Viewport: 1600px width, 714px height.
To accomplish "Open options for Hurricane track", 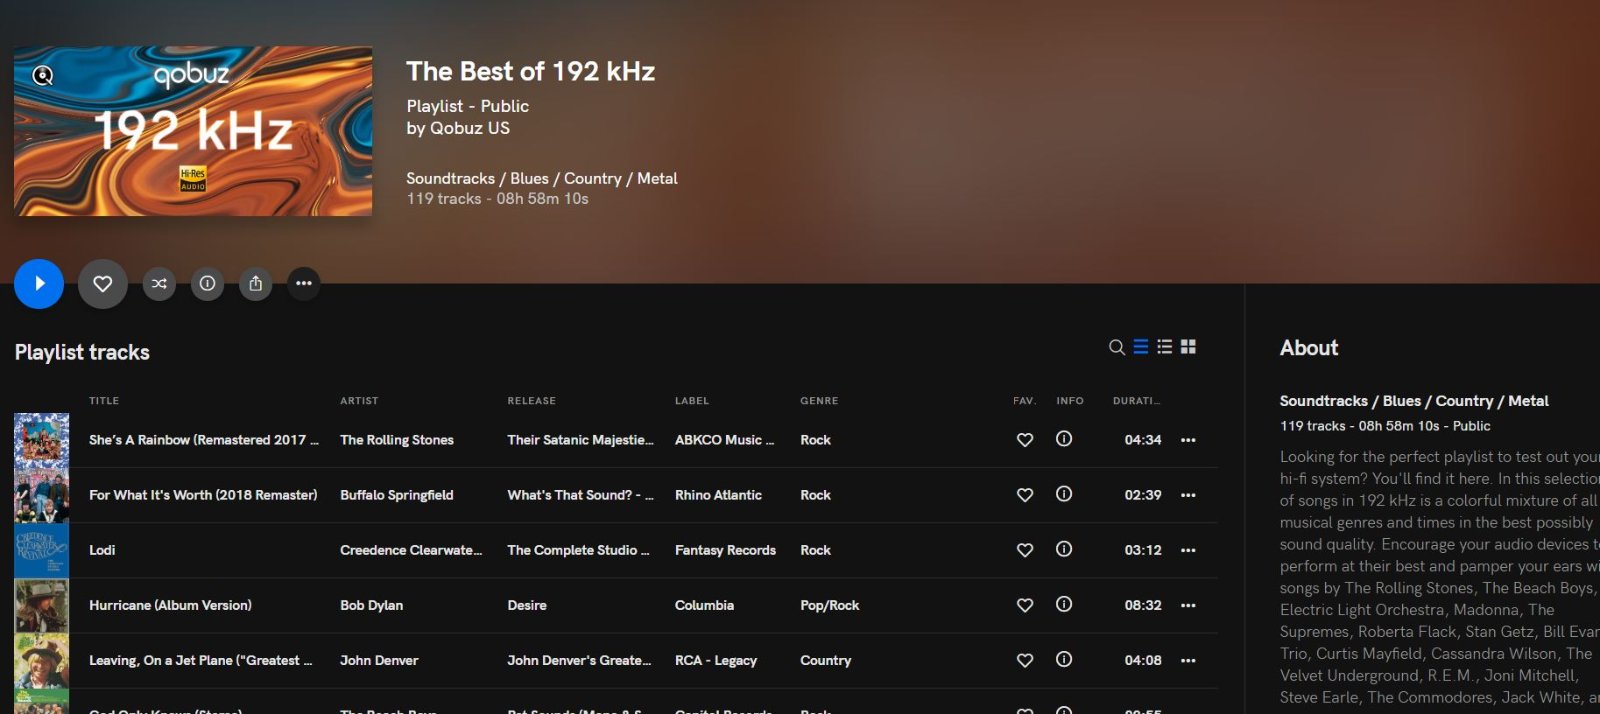I will (1188, 605).
